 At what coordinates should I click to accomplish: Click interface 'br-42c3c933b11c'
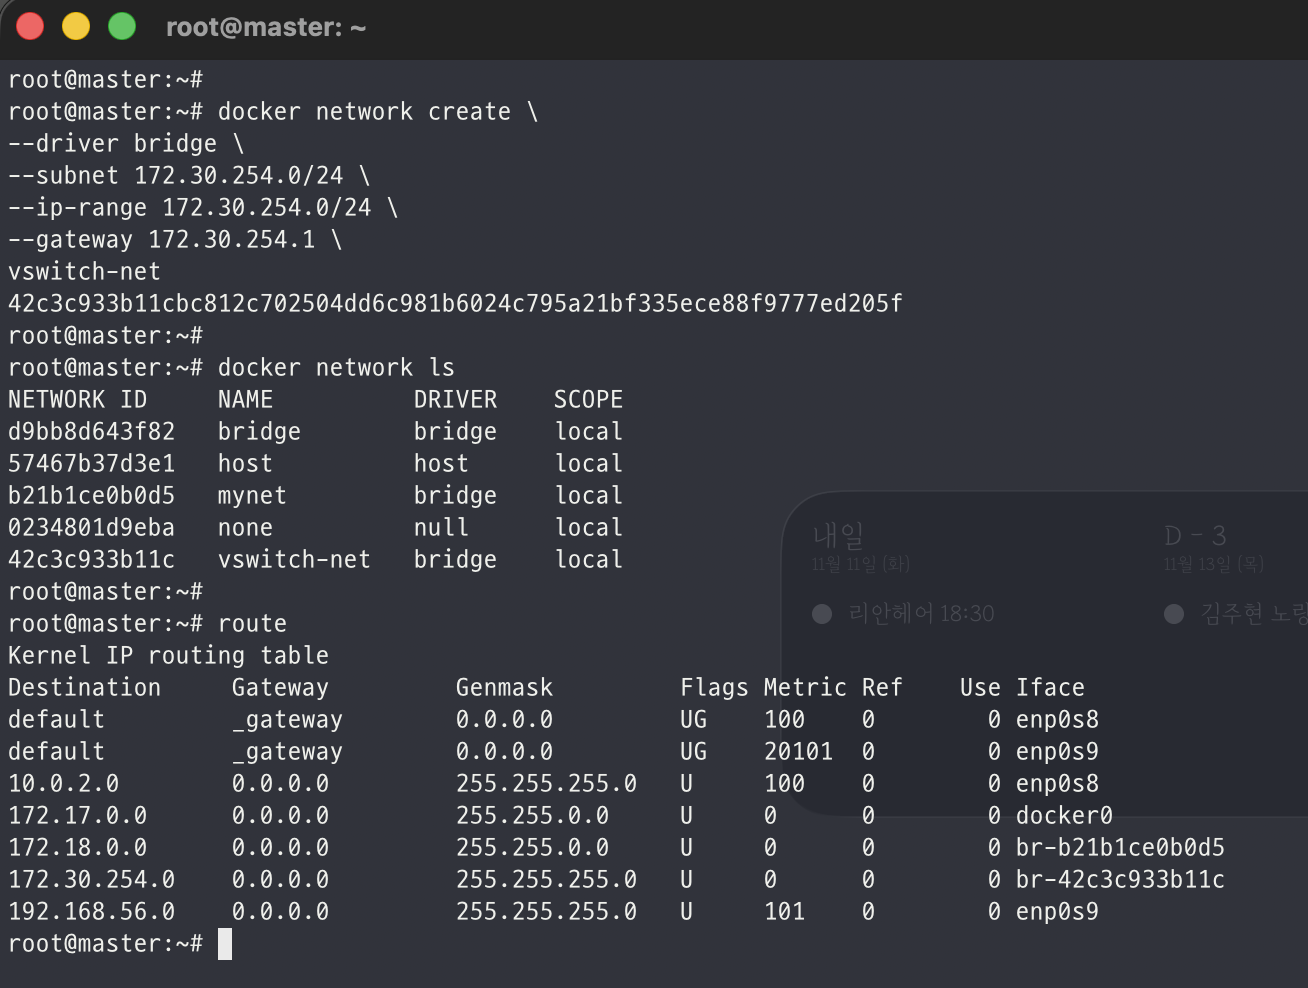point(1120,880)
